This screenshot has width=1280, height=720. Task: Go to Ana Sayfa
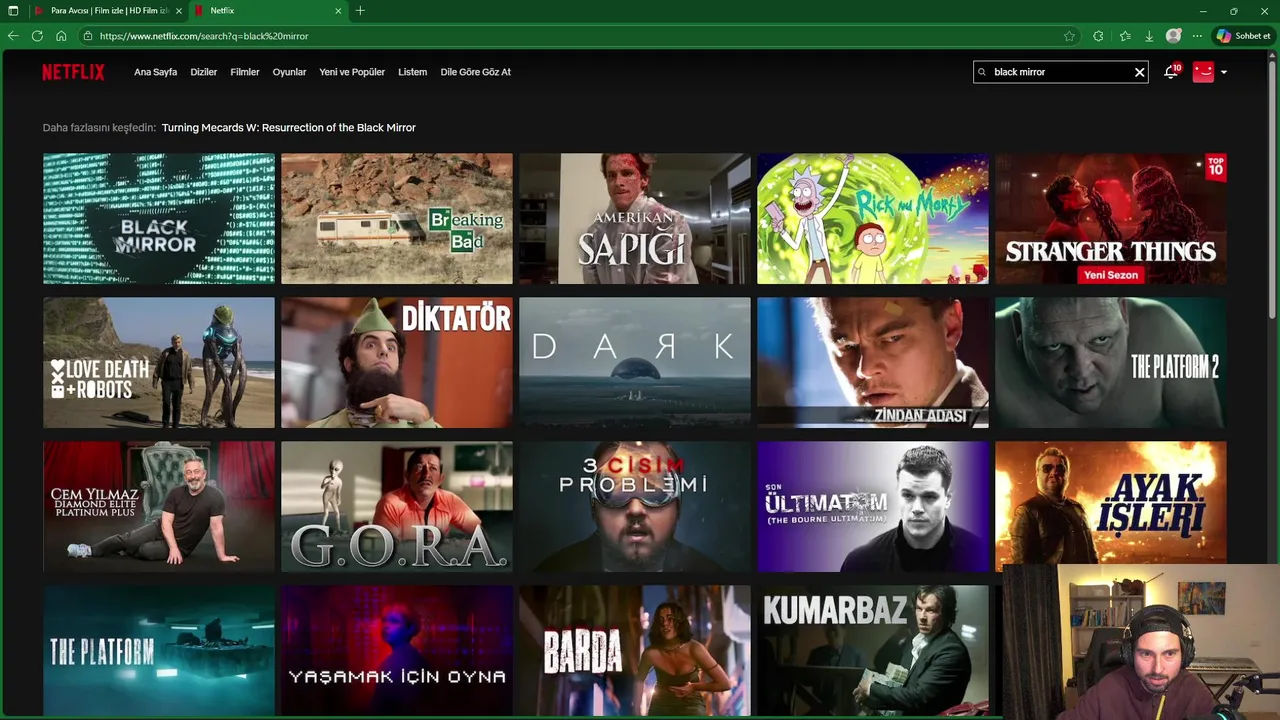156,72
